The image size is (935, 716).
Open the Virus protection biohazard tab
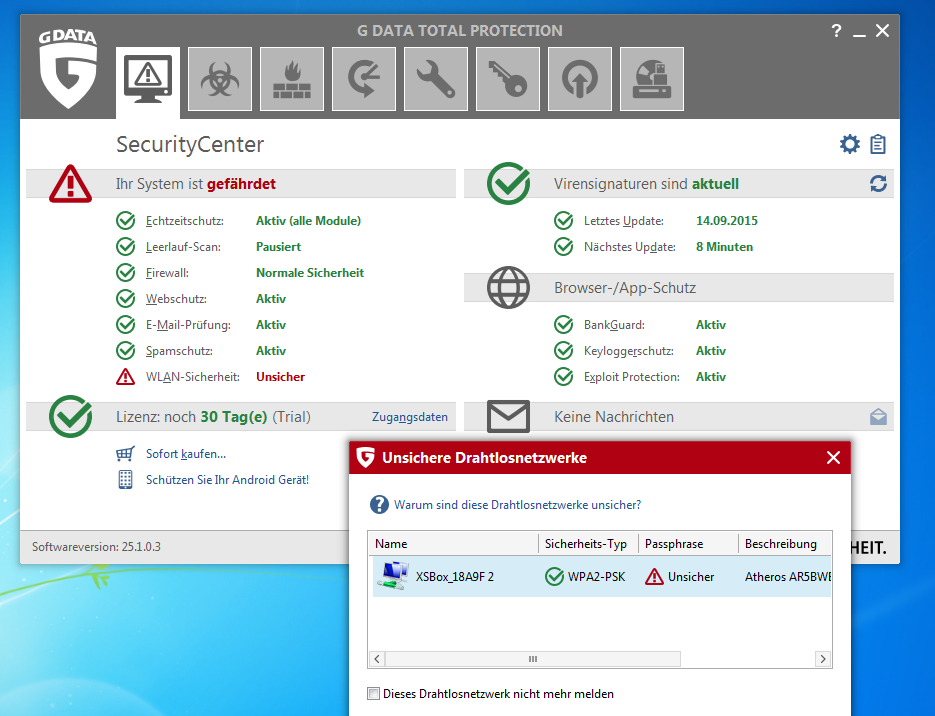pos(220,79)
